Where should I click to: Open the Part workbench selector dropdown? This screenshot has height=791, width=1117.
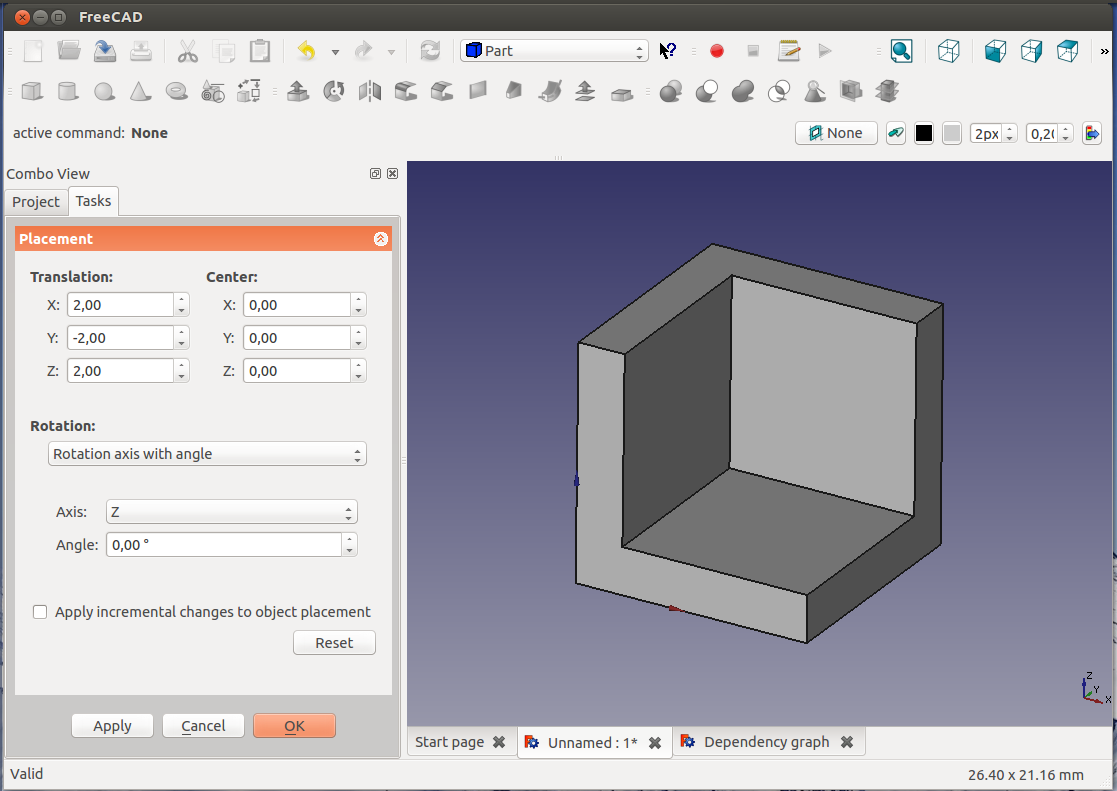[554, 51]
